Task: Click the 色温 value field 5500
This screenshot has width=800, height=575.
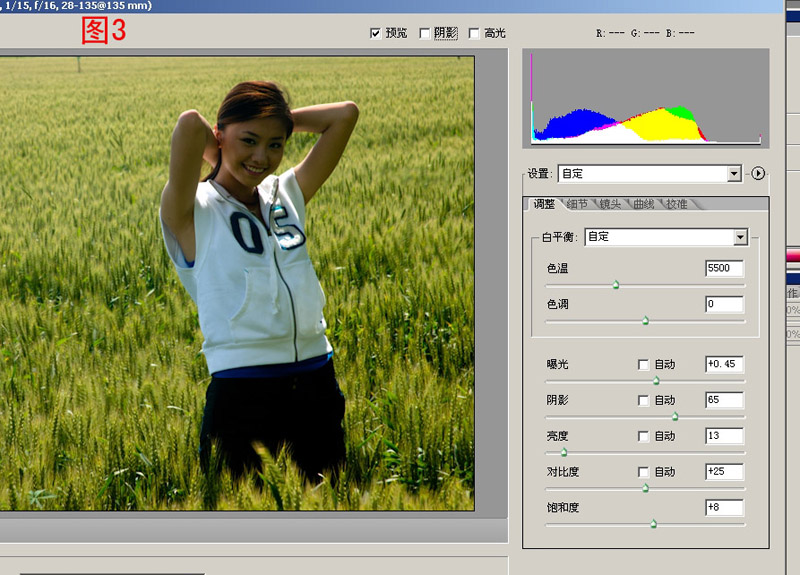Action: 724,268
